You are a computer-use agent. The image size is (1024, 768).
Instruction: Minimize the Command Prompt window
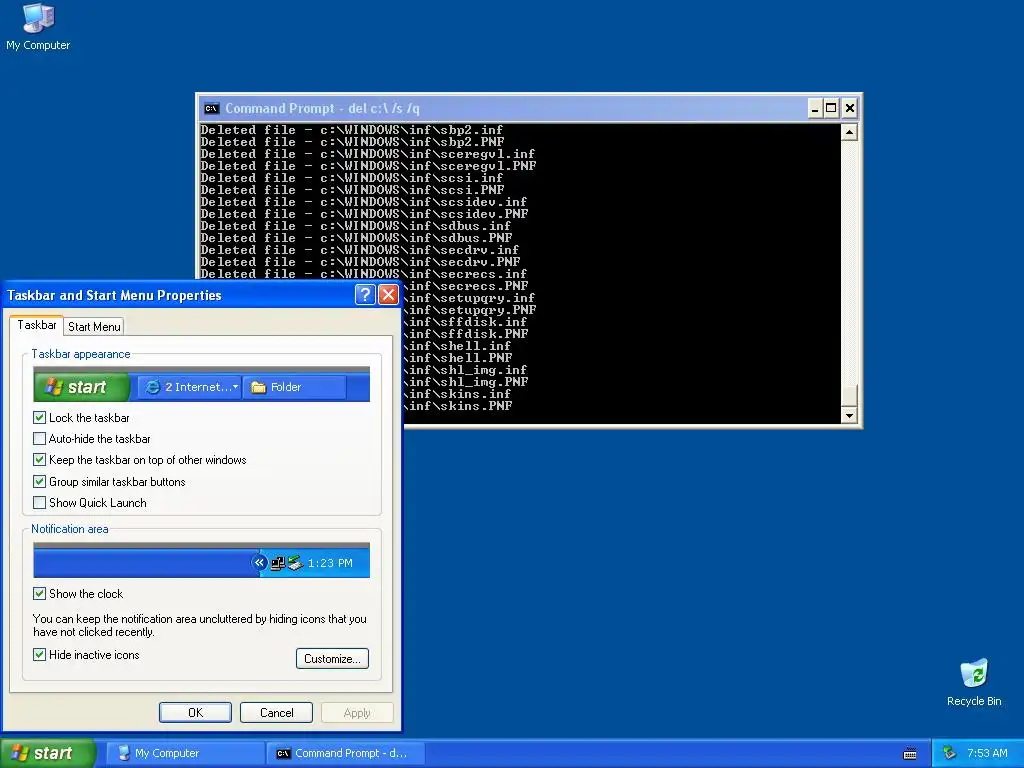tap(814, 108)
